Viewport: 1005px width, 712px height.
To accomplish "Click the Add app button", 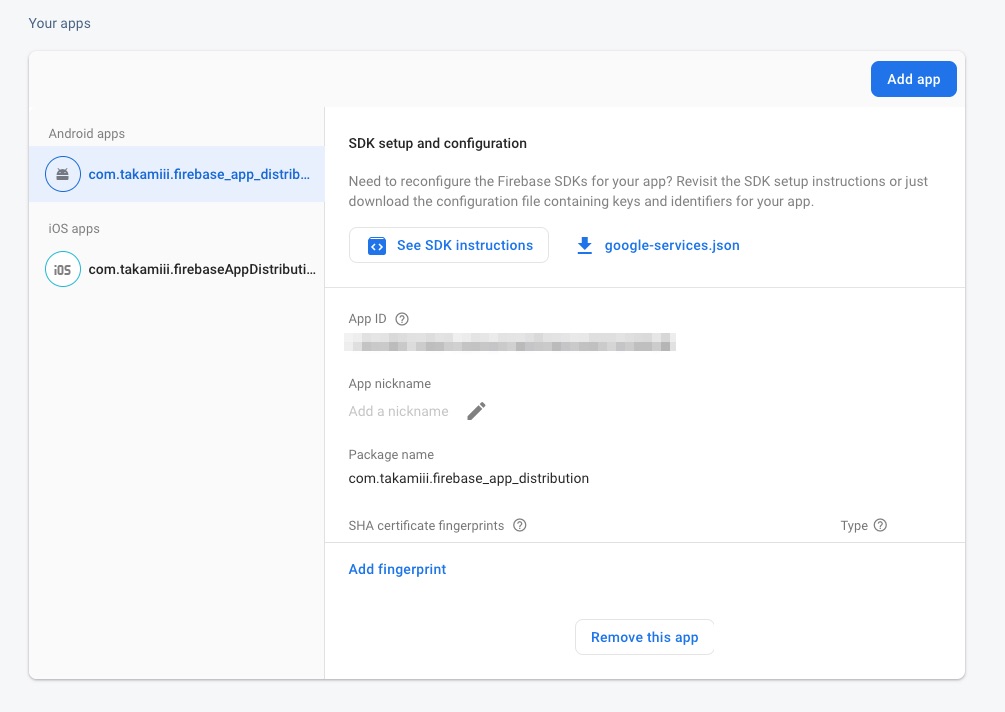I will [x=913, y=79].
